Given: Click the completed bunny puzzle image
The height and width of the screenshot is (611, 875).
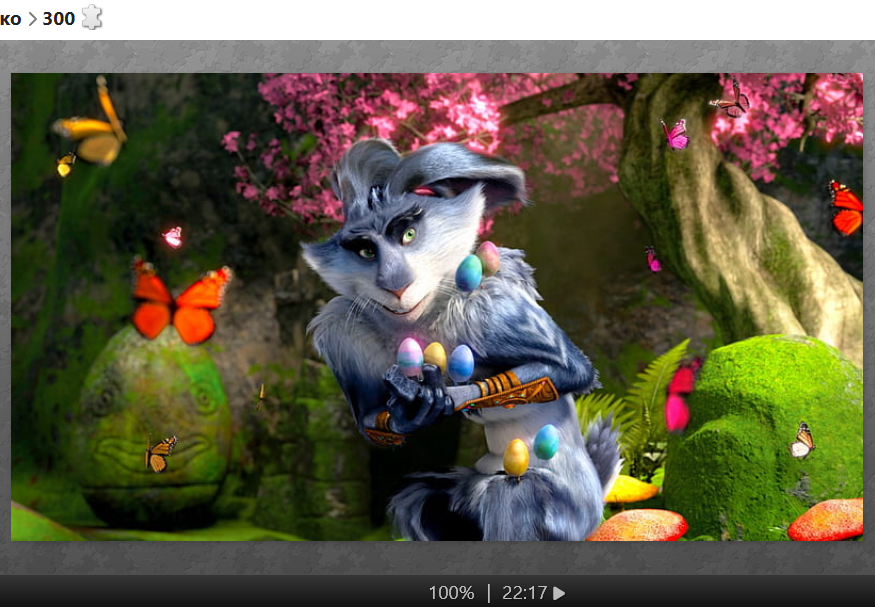Looking at the screenshot, I should click(437, 307).
